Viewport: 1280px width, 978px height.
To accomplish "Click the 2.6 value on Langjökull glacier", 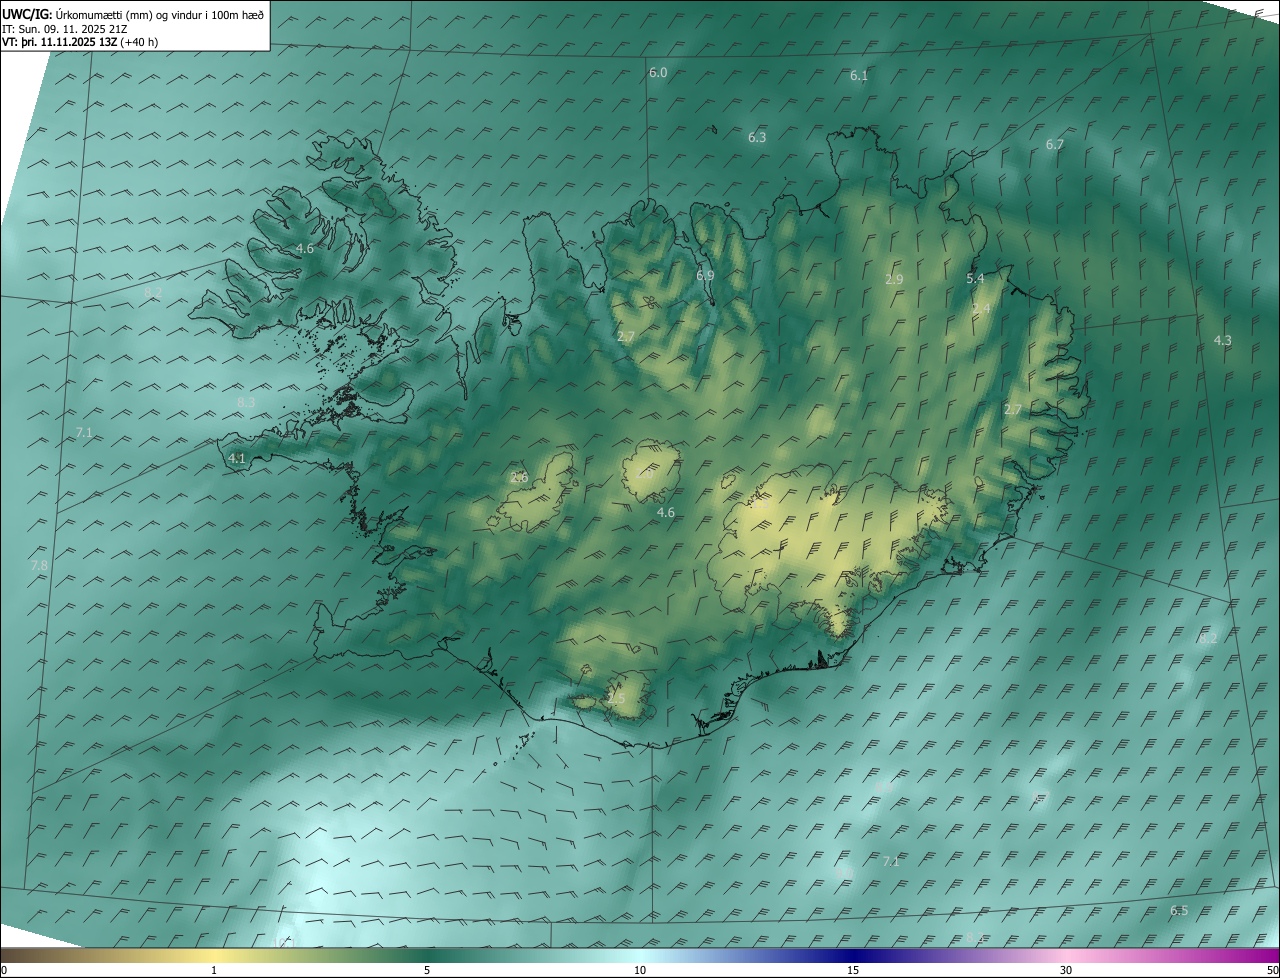I will (519, 478).
